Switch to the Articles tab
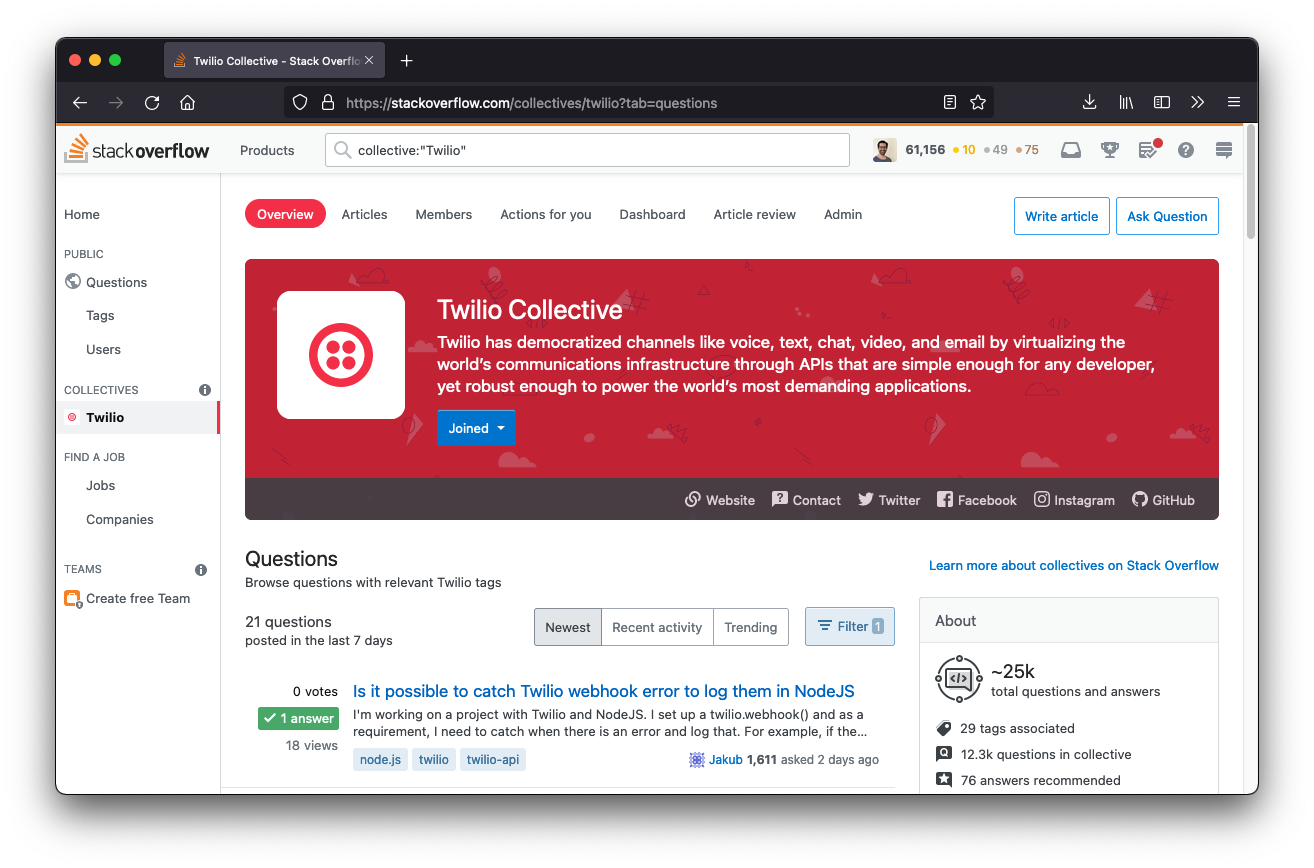Image resolution: width=1314 pixels, height=868 pixels. [364, 214]
